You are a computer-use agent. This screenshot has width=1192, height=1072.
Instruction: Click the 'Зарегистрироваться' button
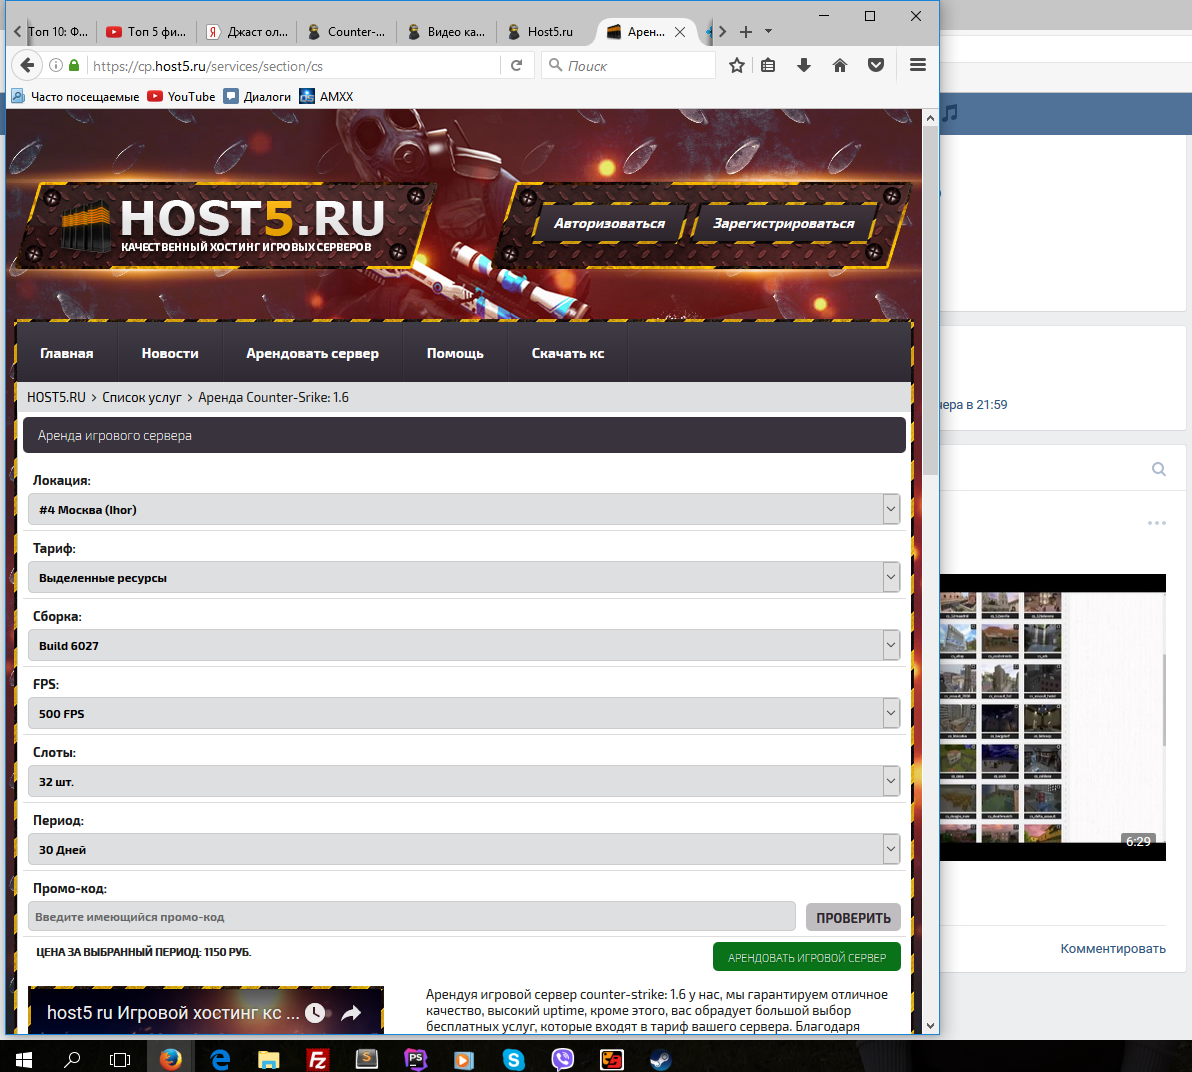(x=784, y=224)
